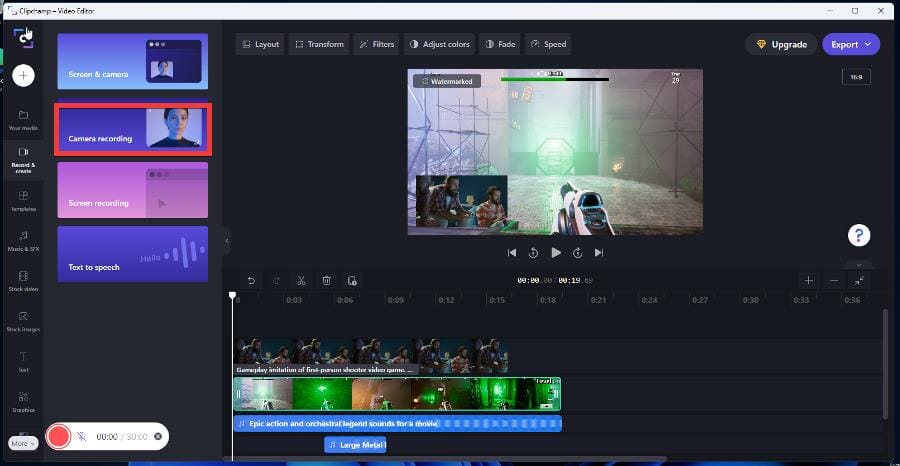Click the scissors split tool in timeline

click(x=301, y=281)
